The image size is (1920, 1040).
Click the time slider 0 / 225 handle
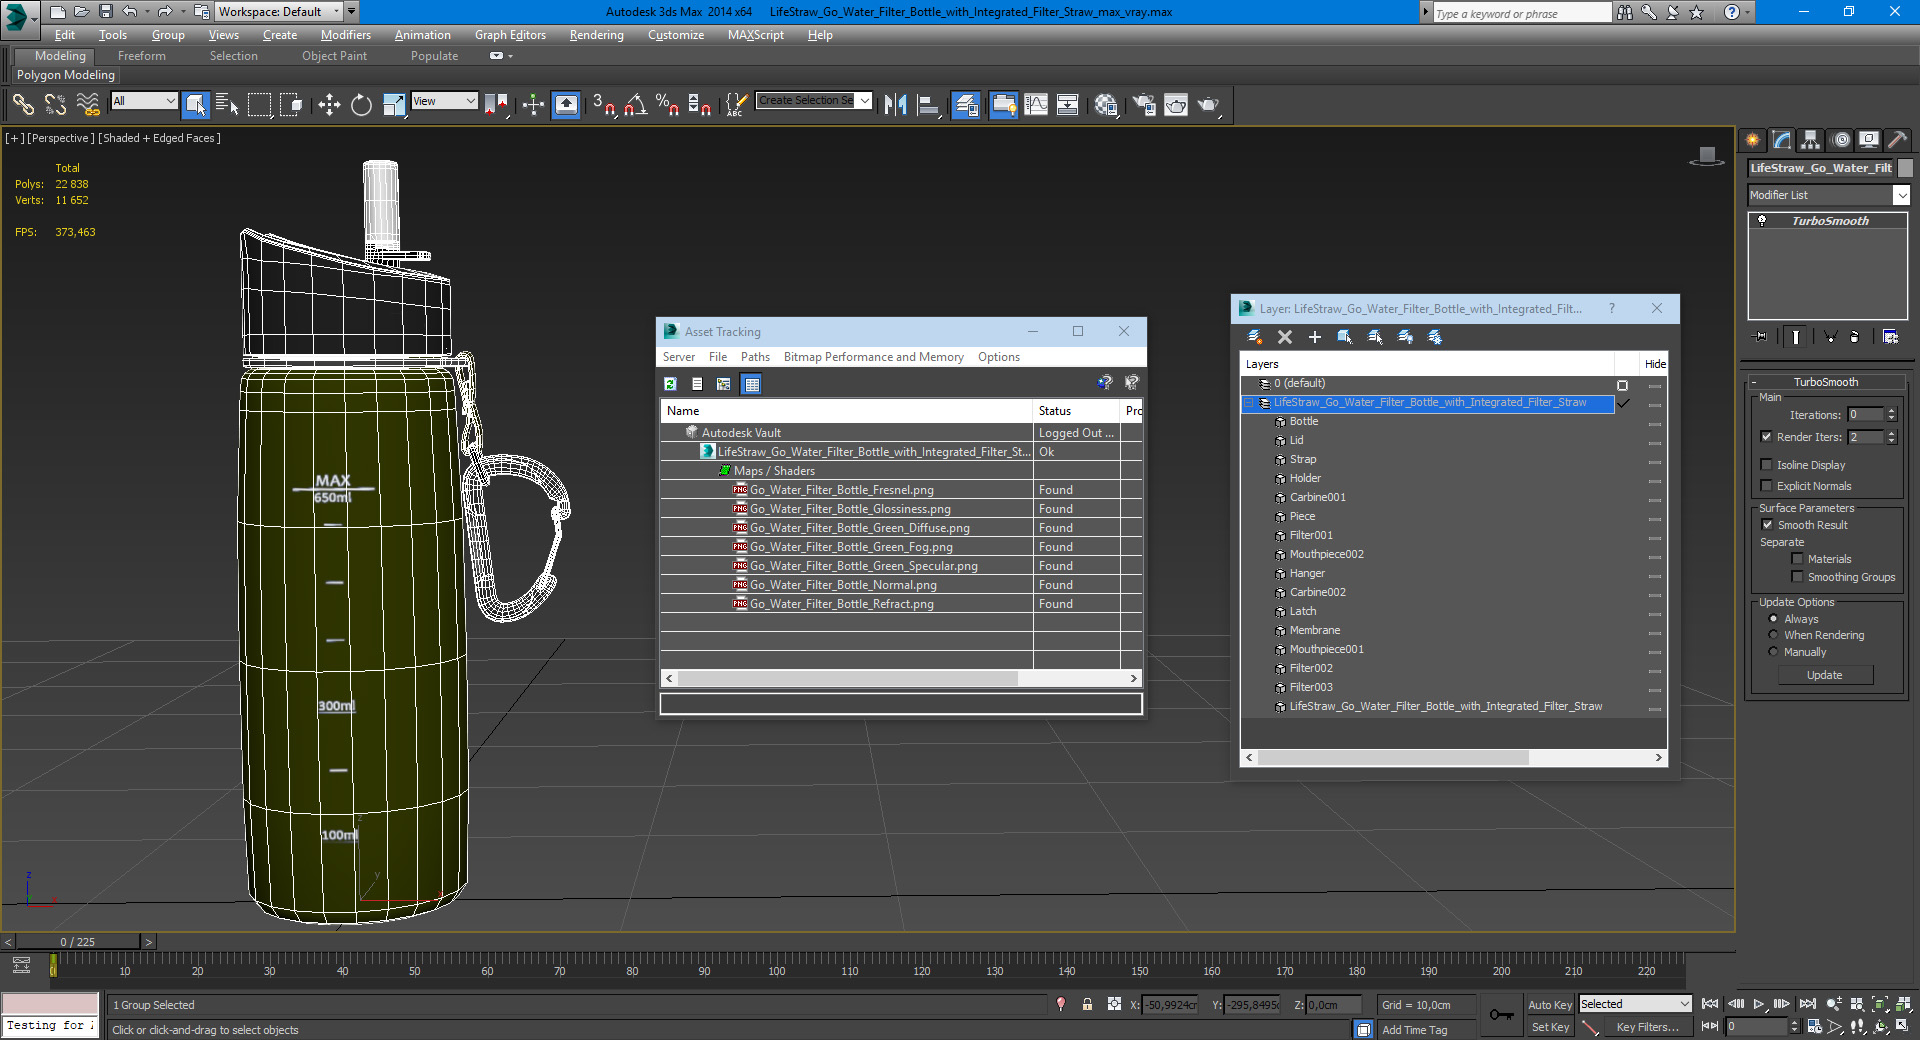(x=77, y=942)
